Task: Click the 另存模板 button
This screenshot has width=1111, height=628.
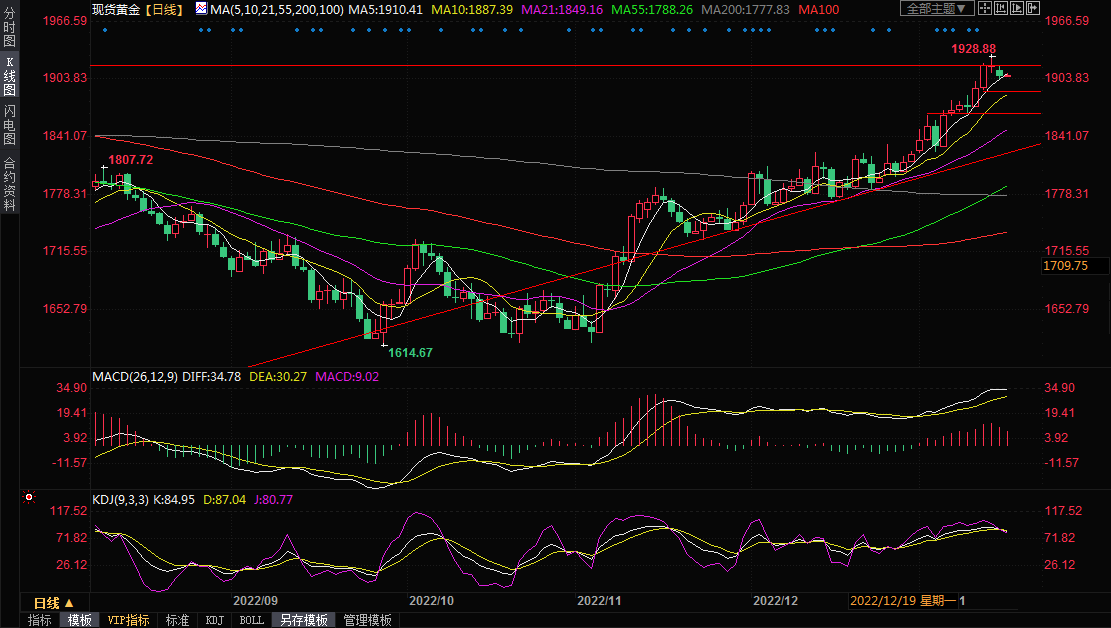Action: click(x=303, y=620)
